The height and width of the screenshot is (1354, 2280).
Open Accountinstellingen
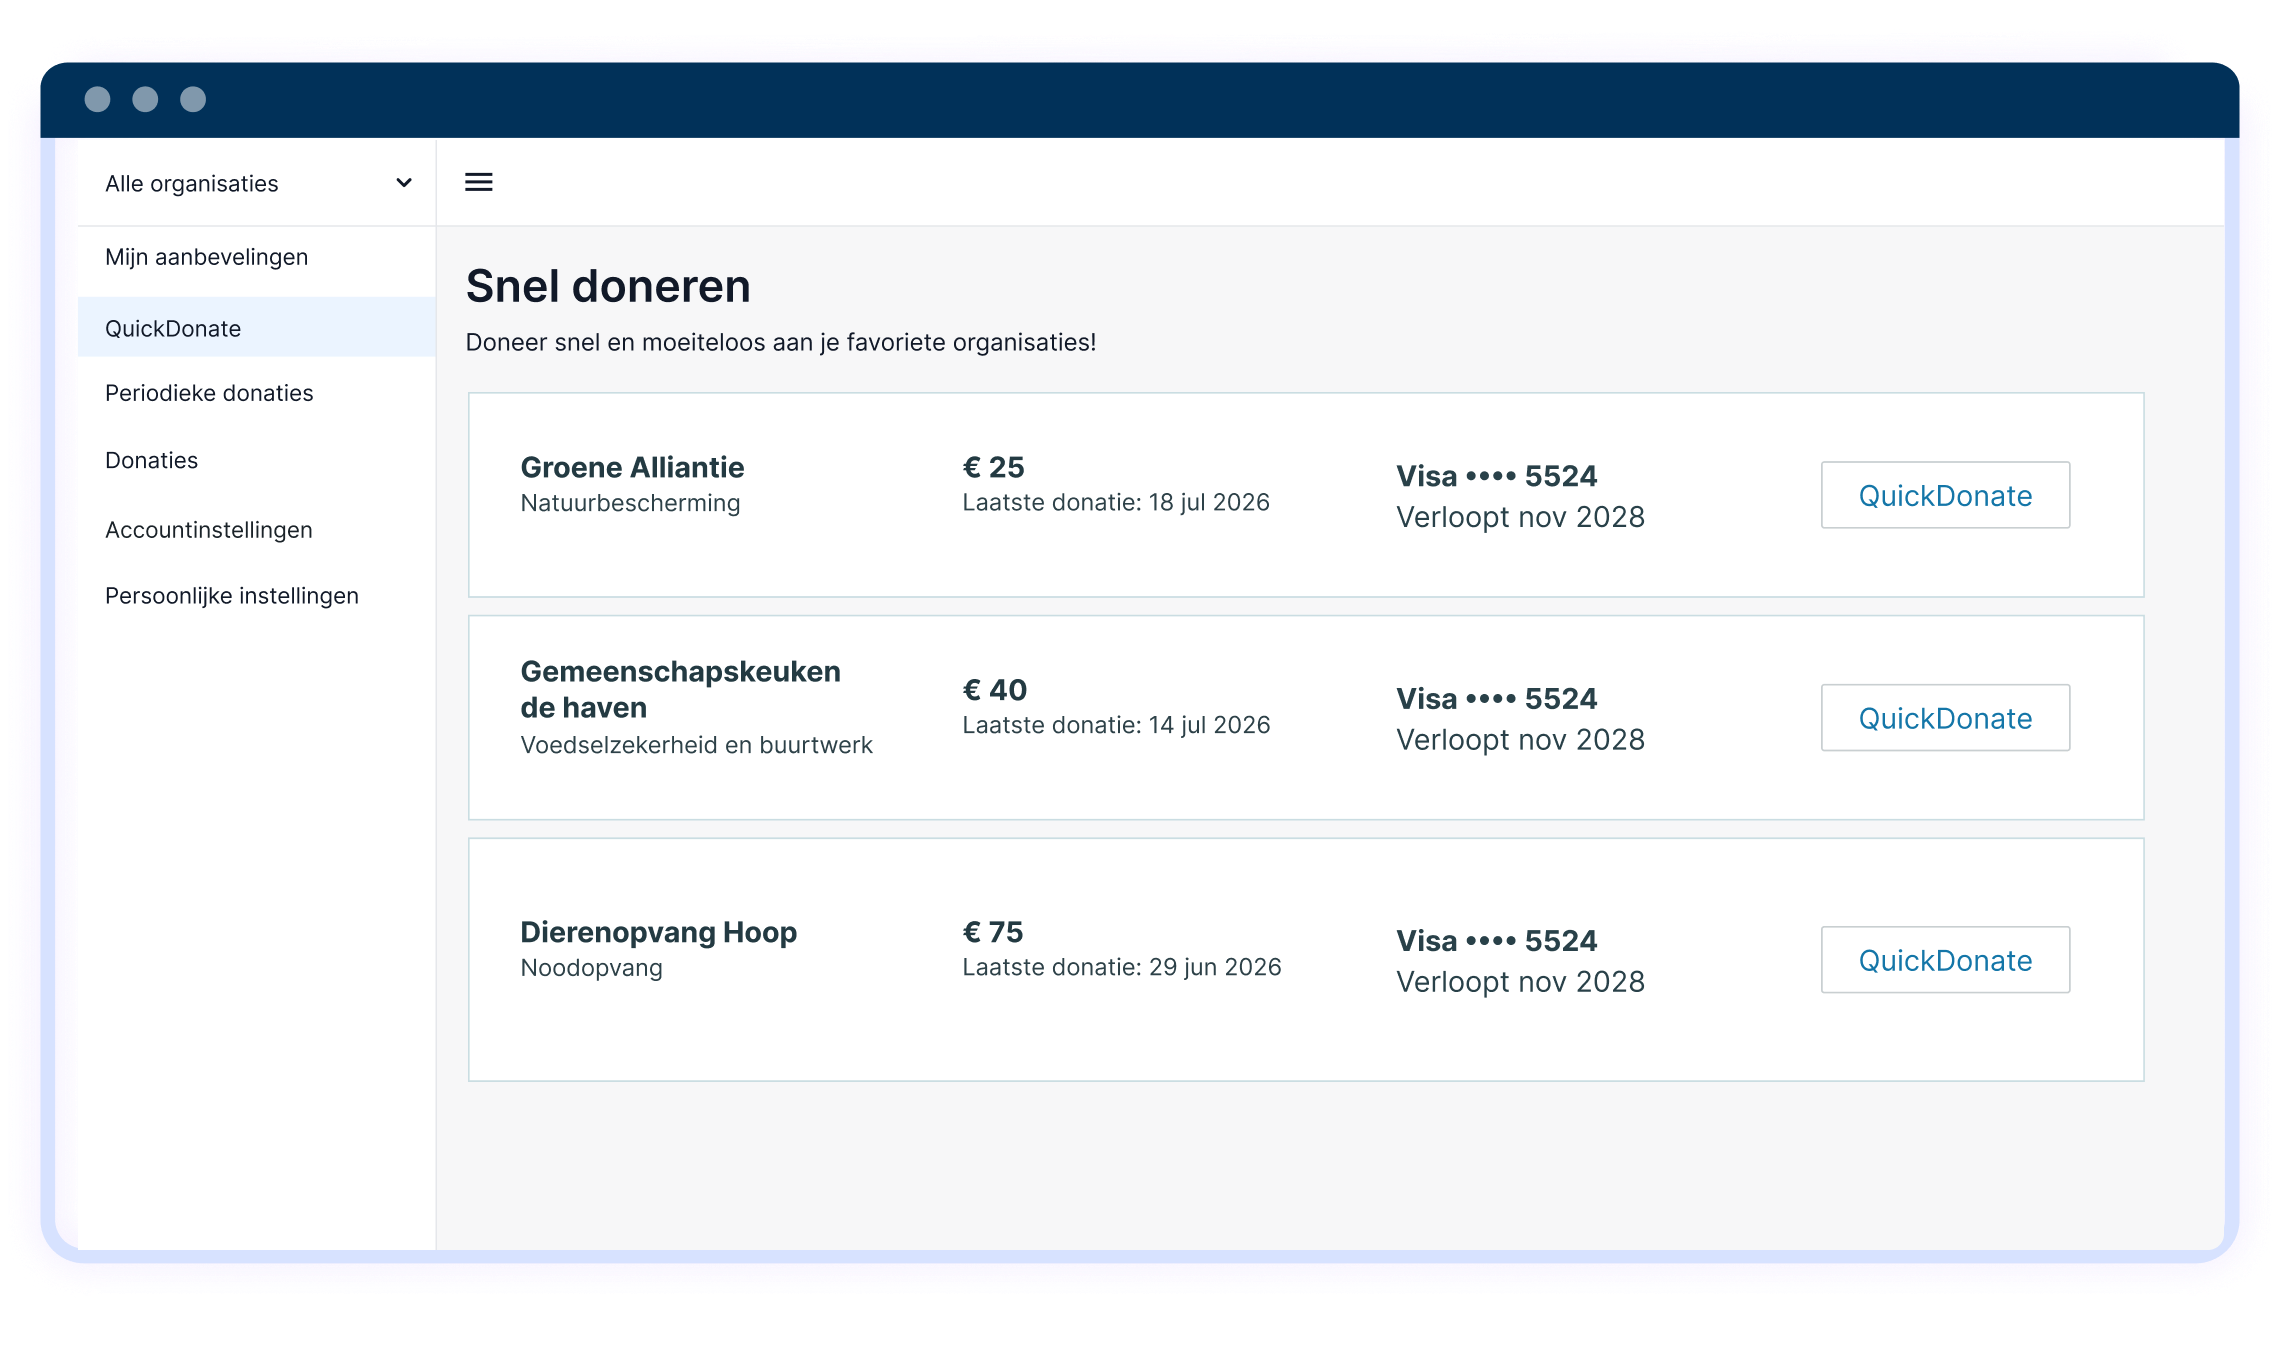click(208, 530)
